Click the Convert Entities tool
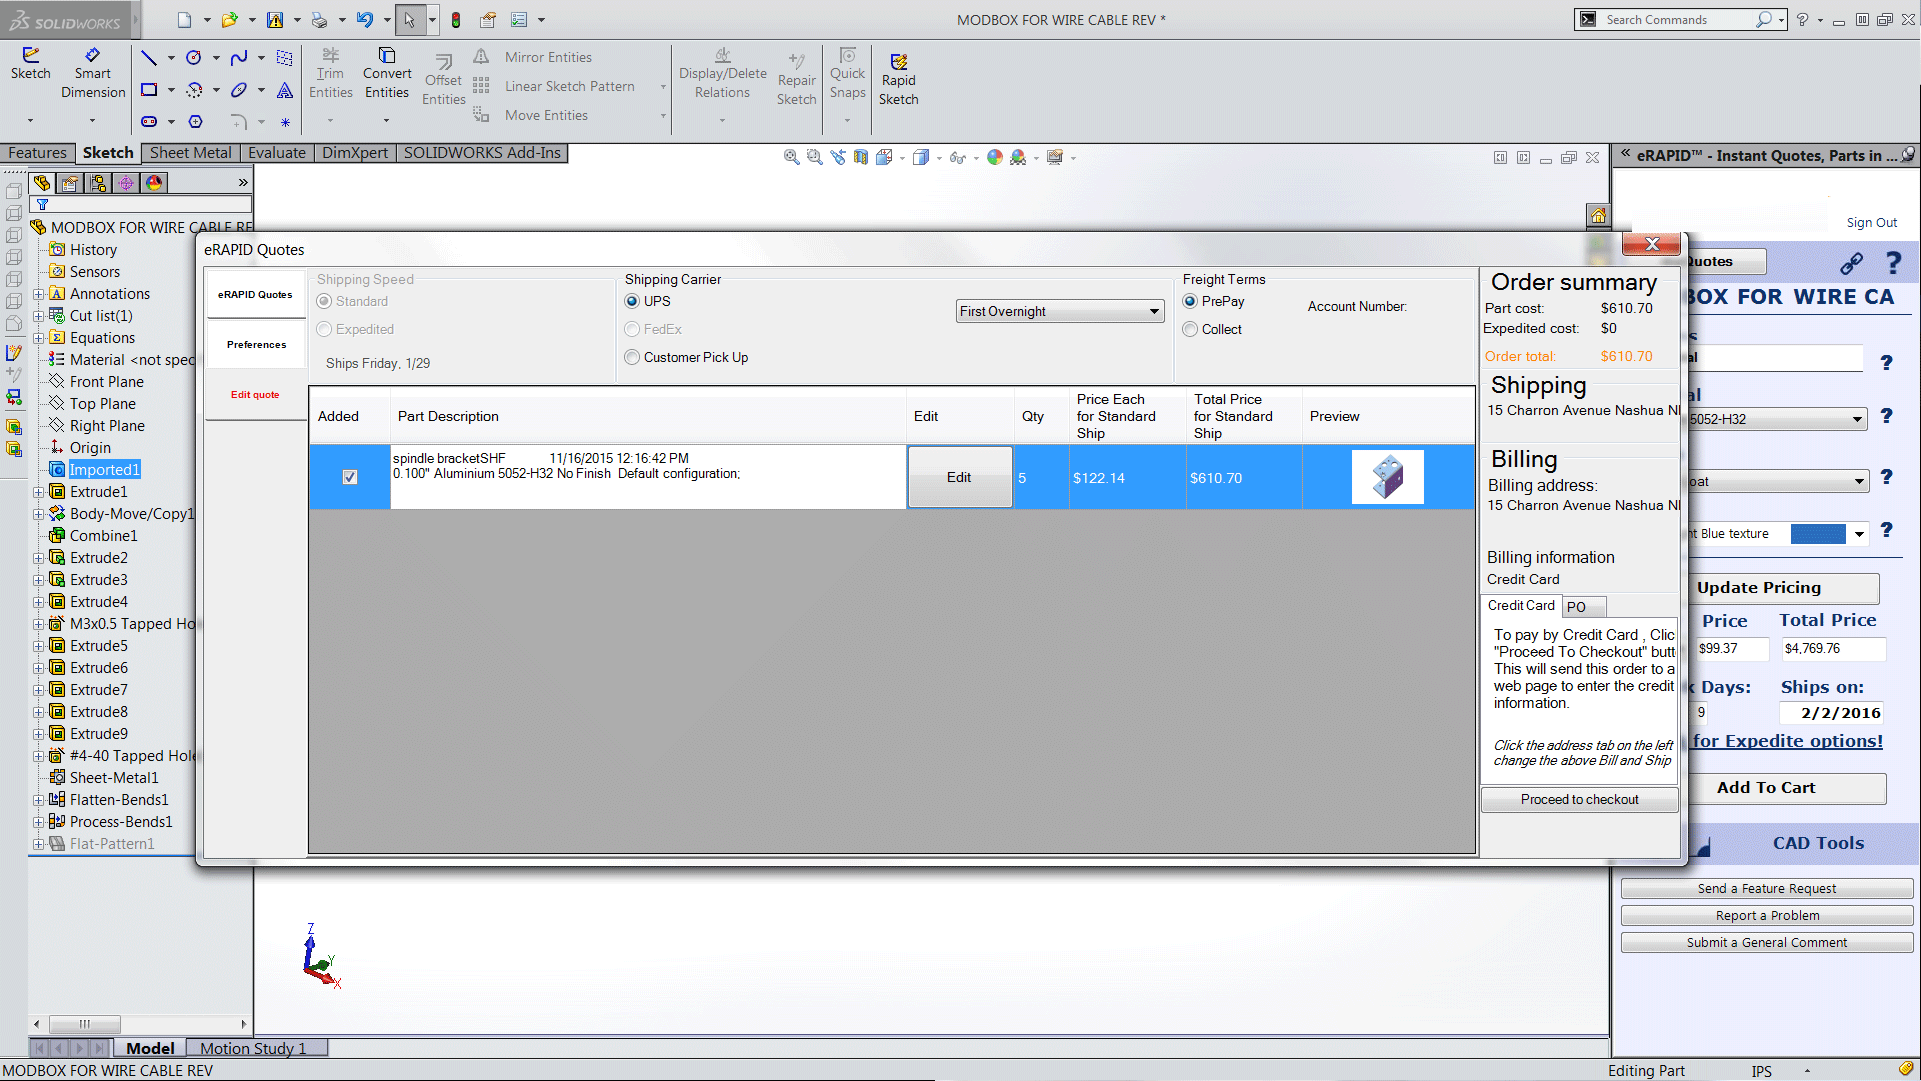 387,73
